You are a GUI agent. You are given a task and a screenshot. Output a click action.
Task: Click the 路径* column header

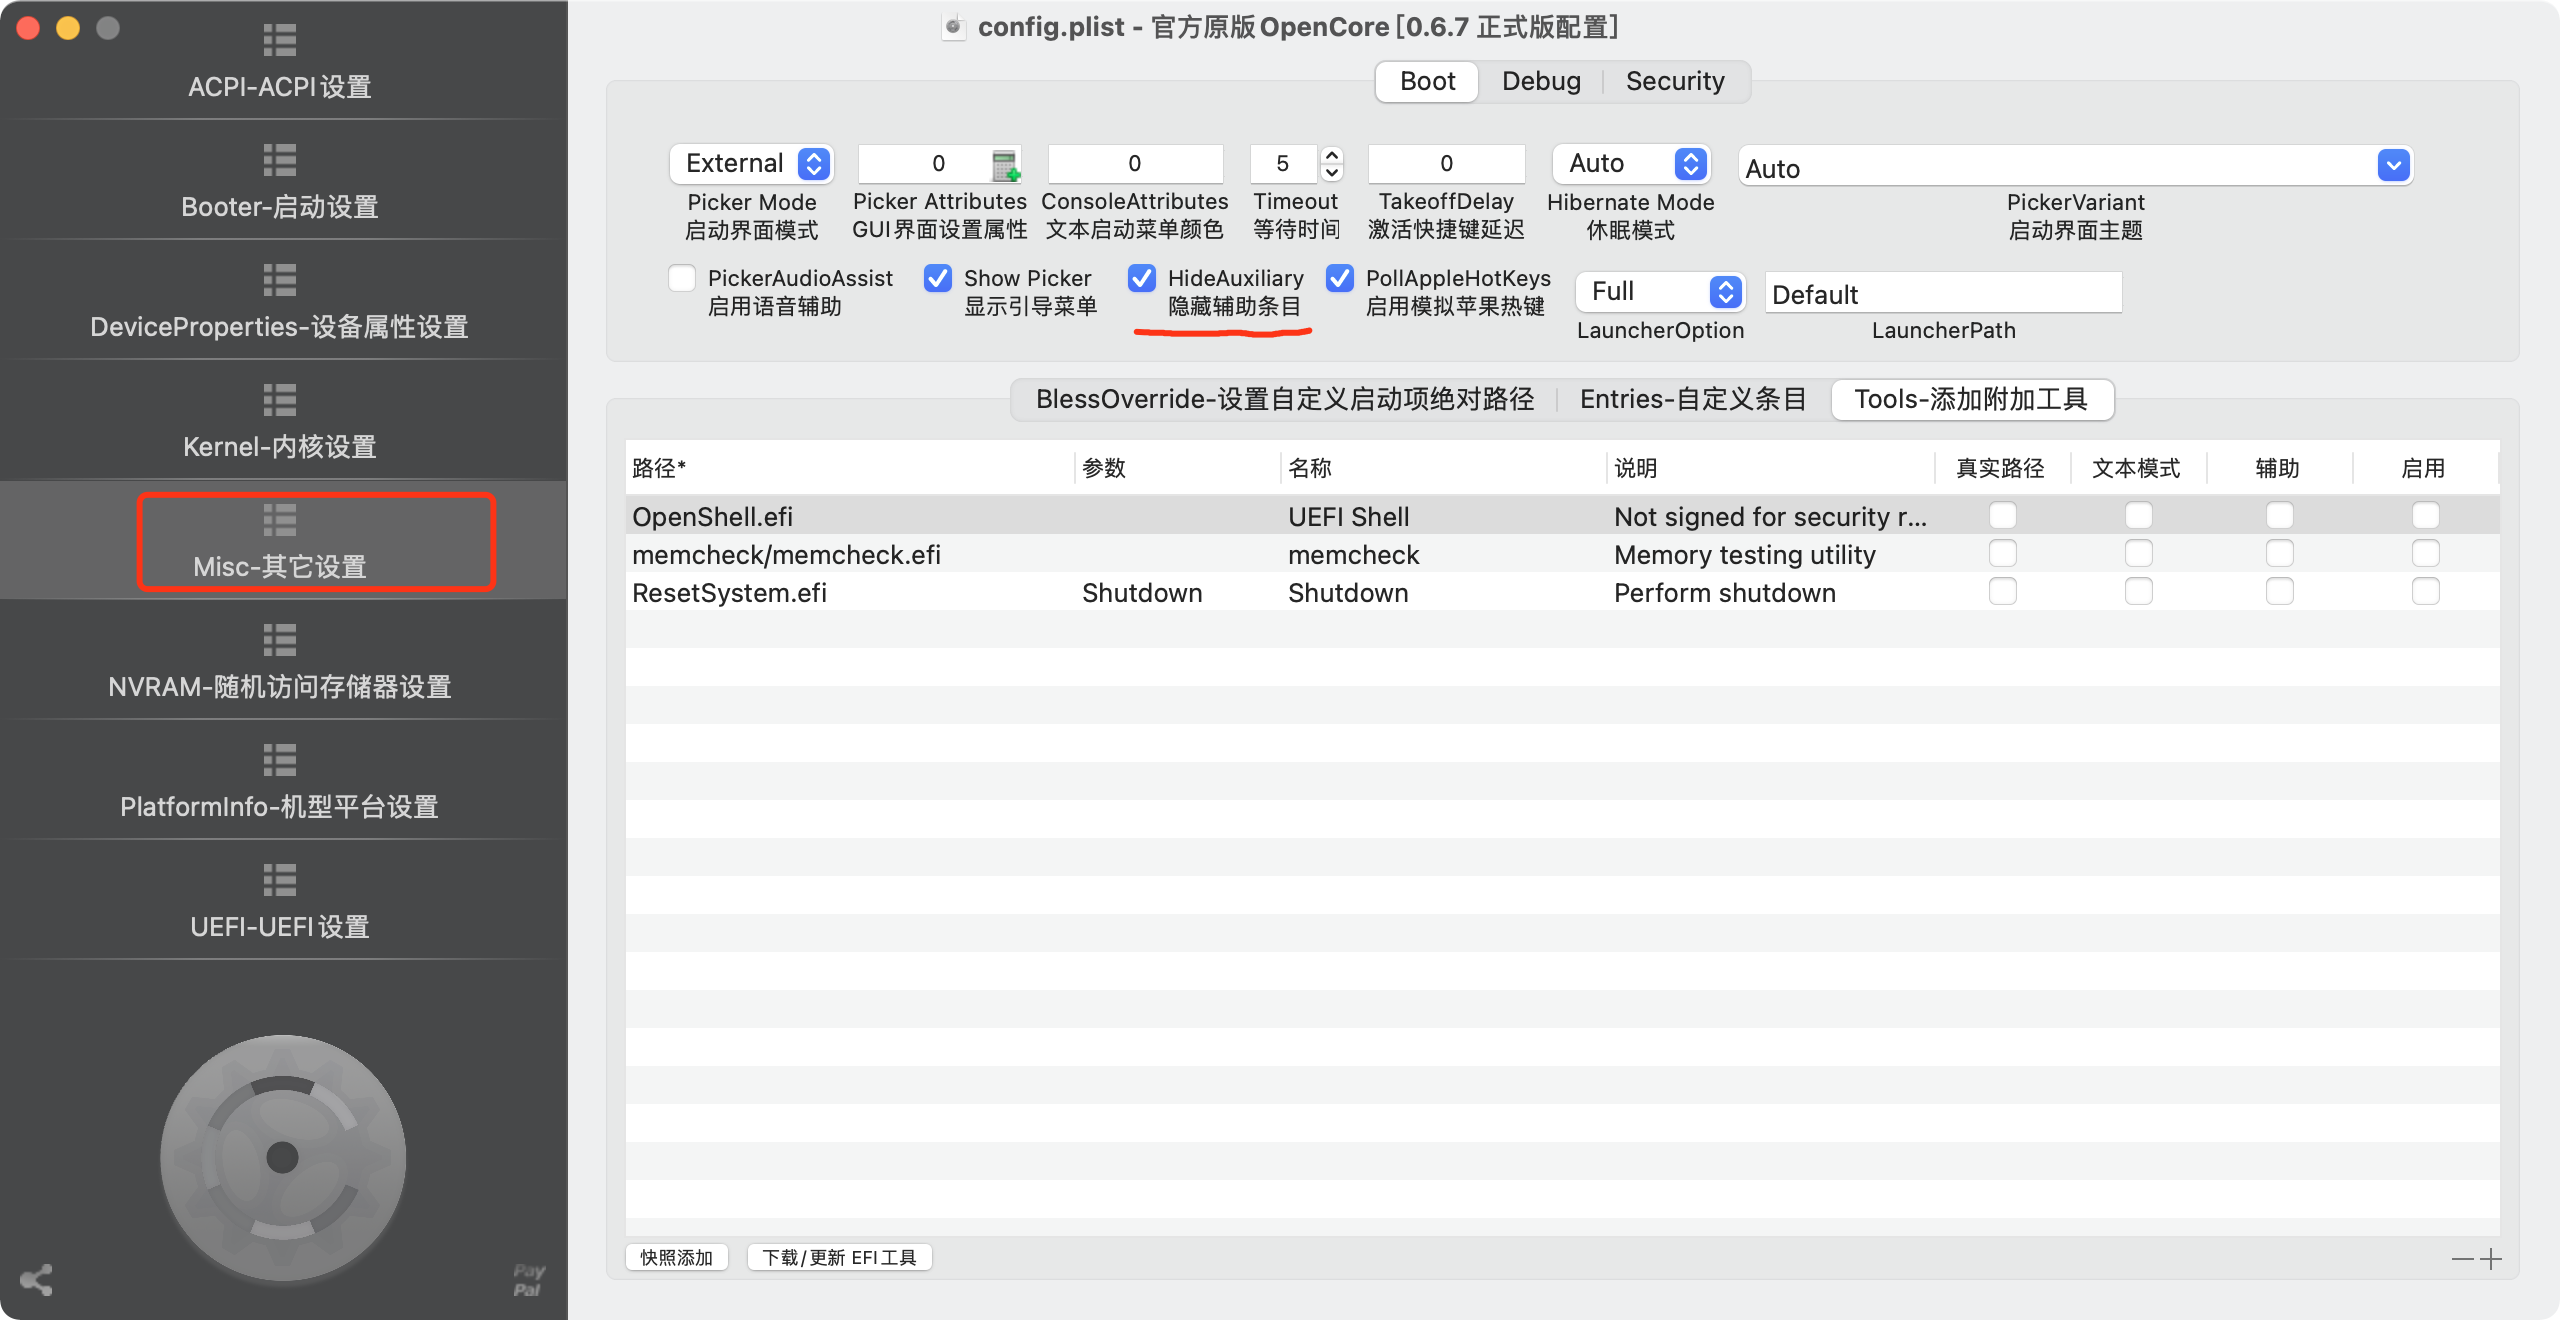pos(850,468)
